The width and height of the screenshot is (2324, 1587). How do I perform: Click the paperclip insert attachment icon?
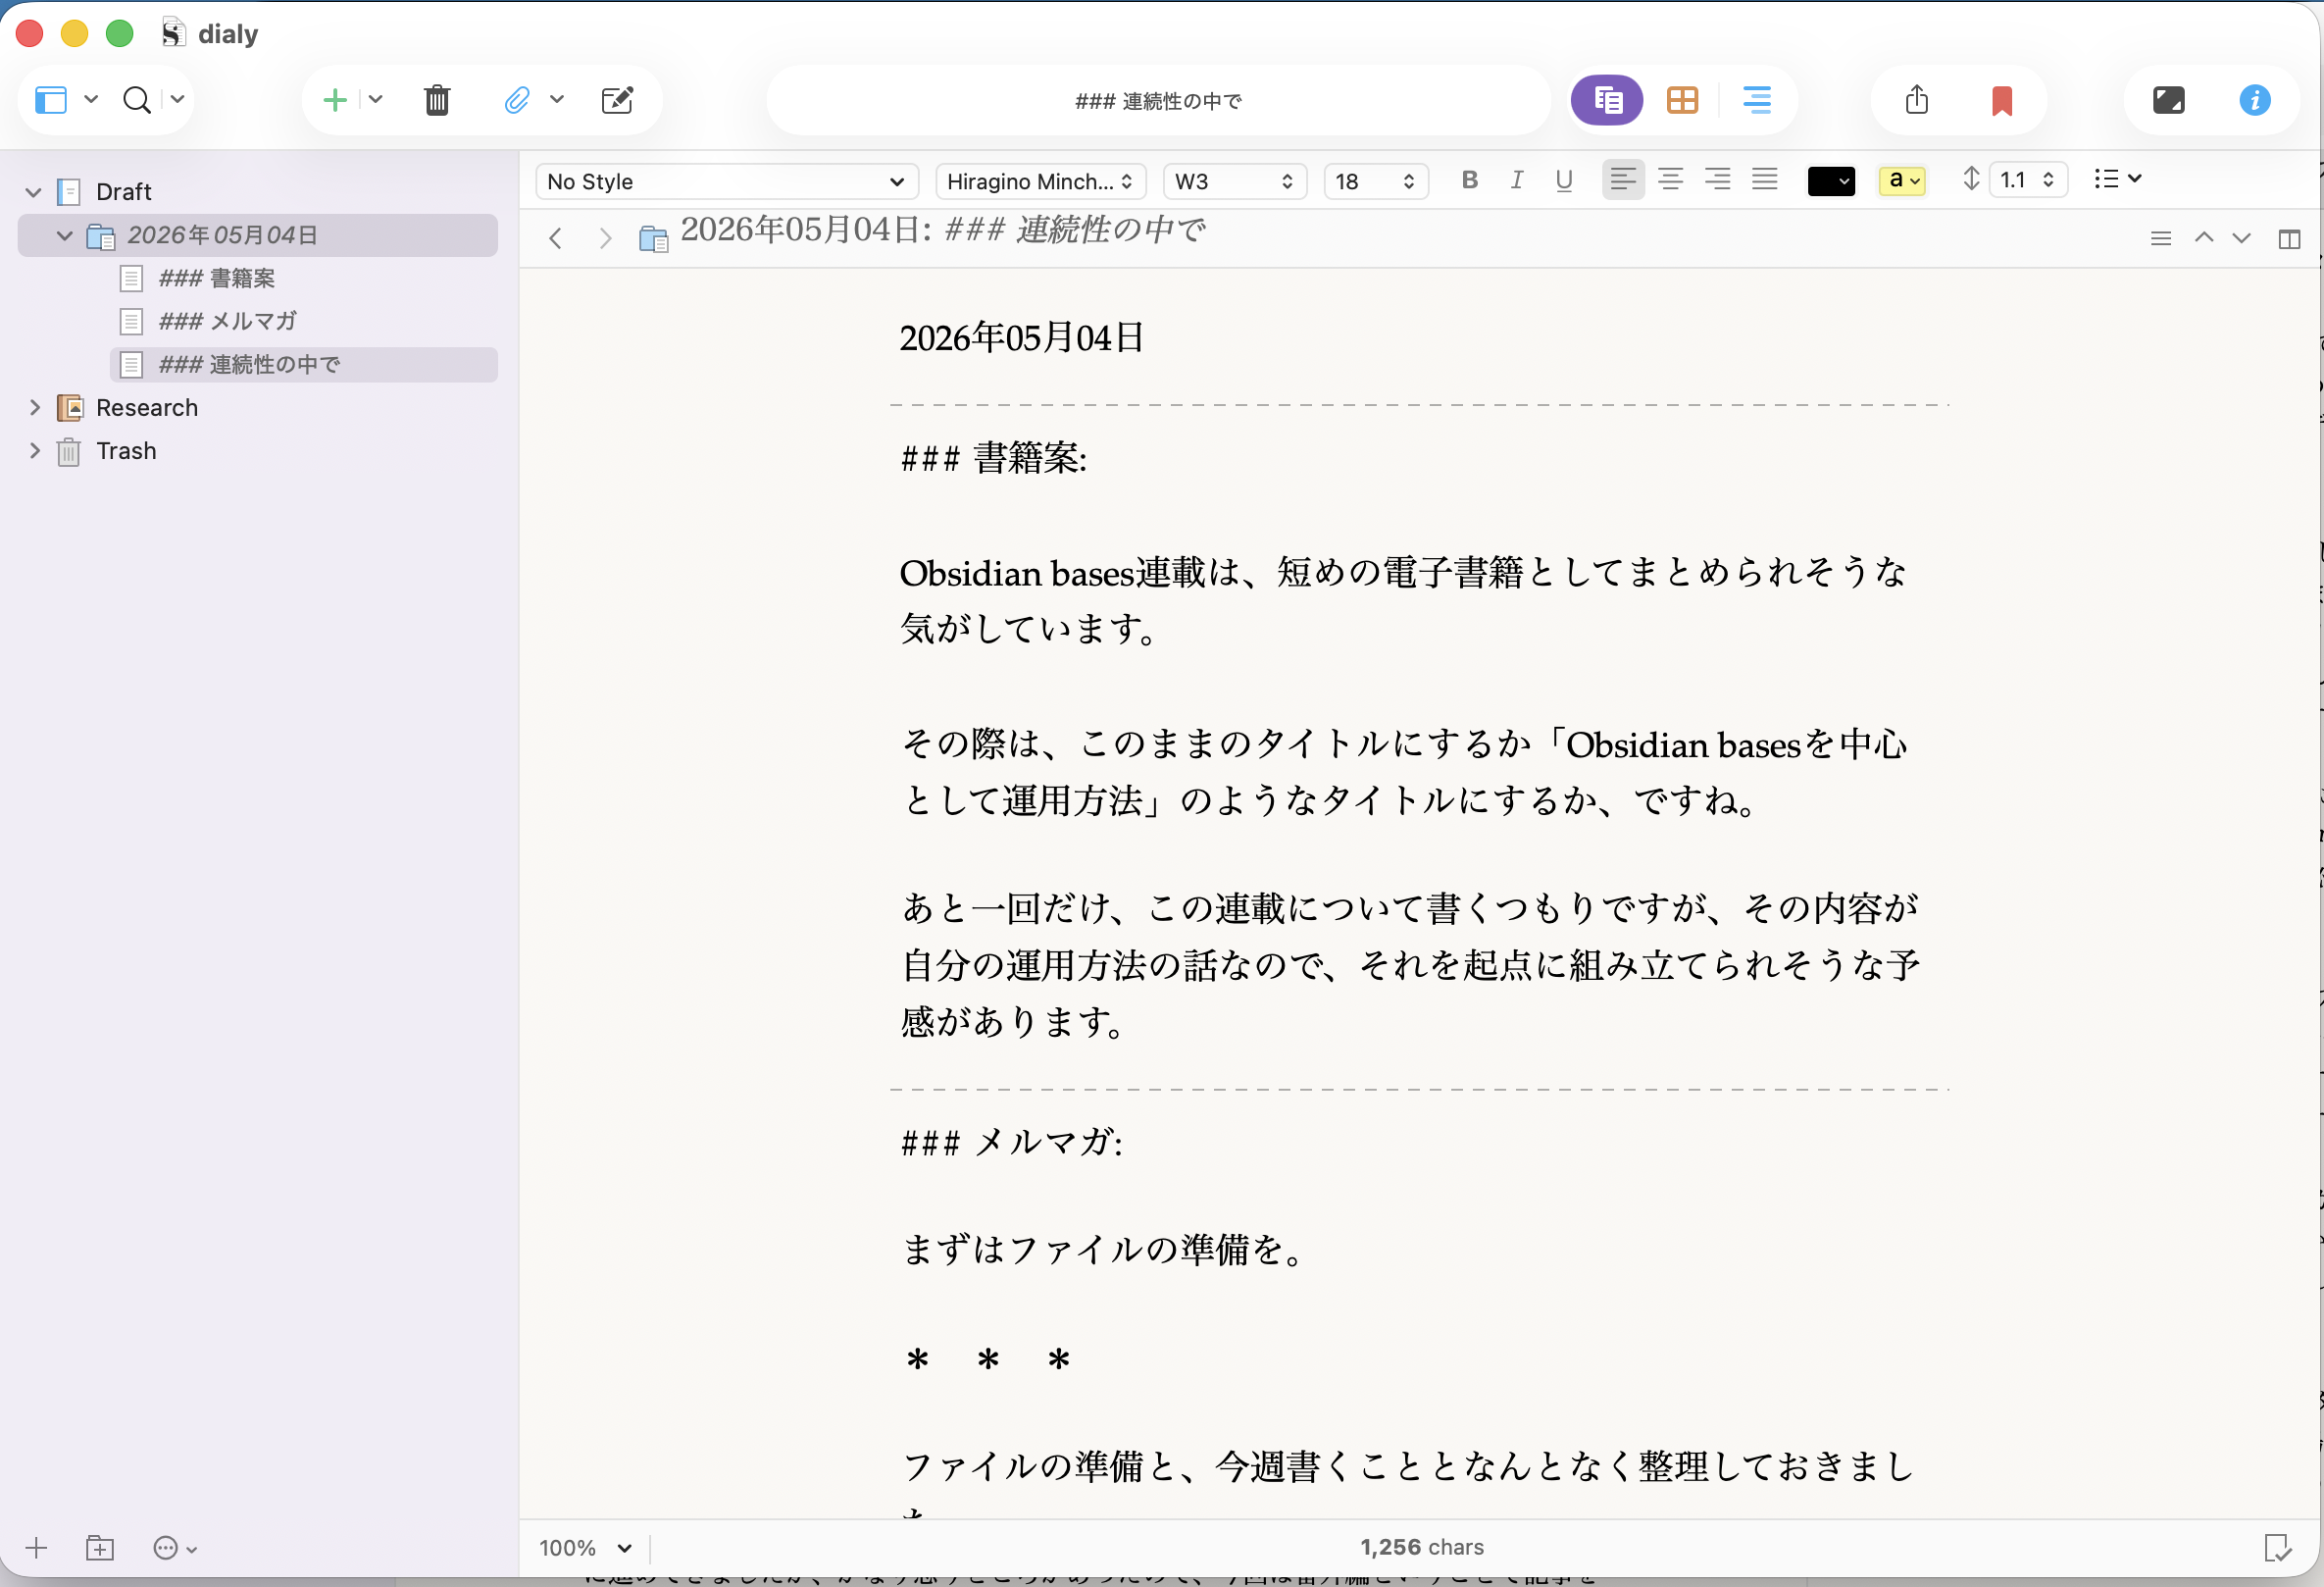click(517, 100)
